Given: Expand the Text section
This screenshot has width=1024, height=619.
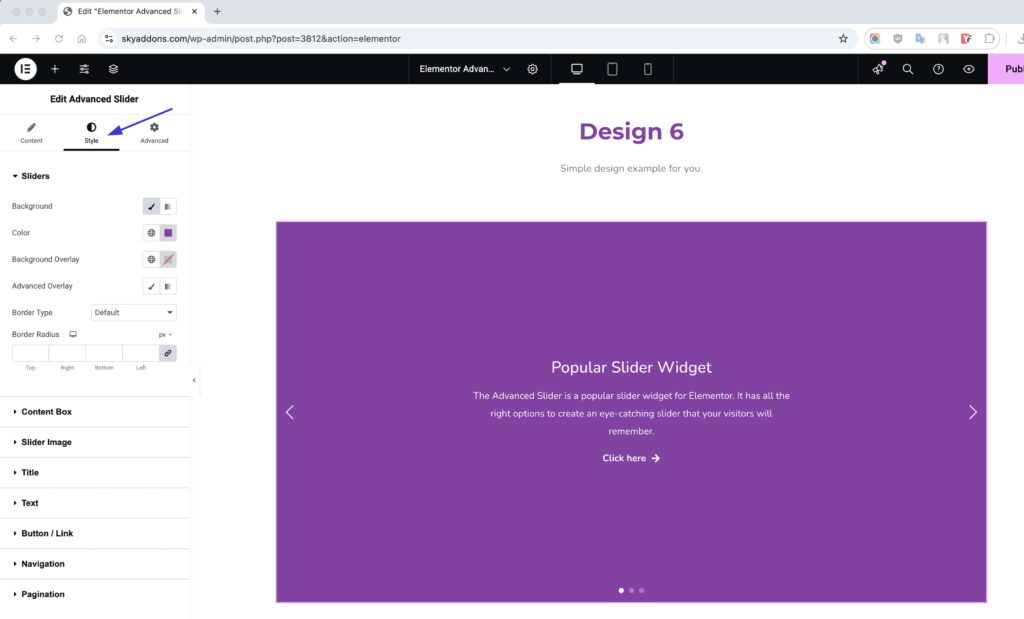Looking at the screenshot, I should [x=95, y=503].
